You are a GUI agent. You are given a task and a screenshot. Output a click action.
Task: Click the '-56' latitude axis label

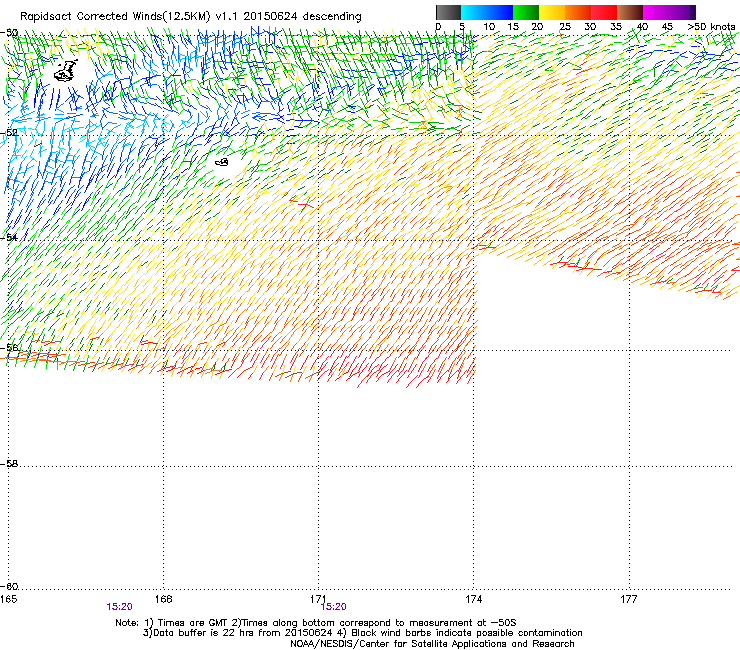(9, 347)
